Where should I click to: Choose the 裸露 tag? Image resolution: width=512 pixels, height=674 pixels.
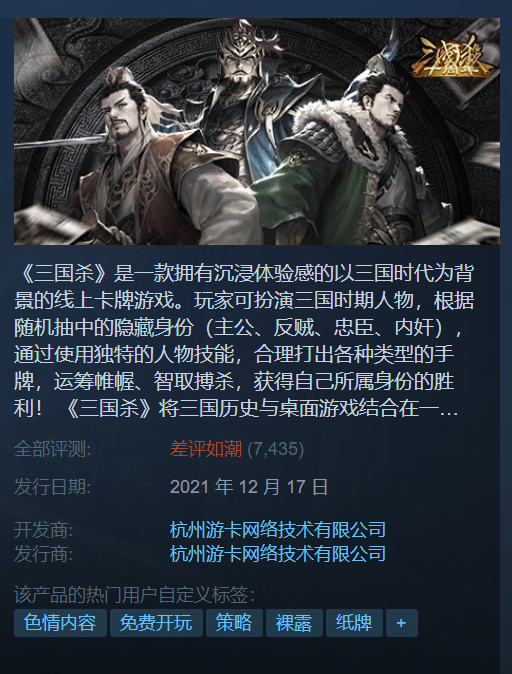pyautogui.click(x=294, y=623)
